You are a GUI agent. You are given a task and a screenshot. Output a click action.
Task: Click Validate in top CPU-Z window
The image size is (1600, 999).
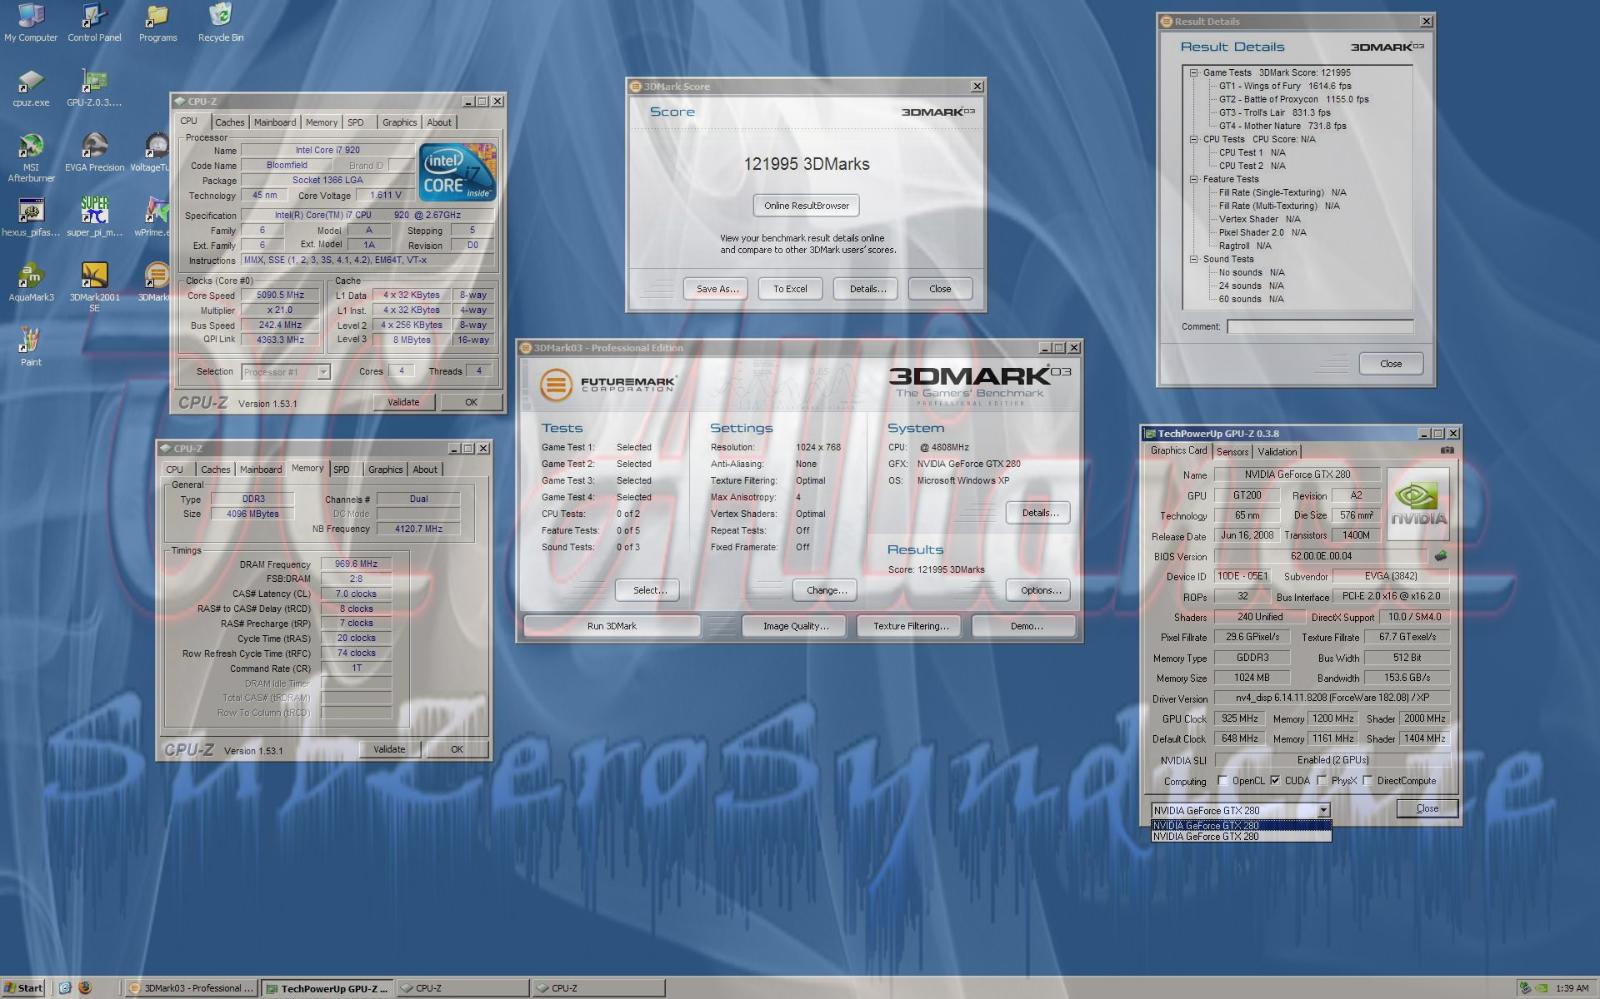click(403, 402)
